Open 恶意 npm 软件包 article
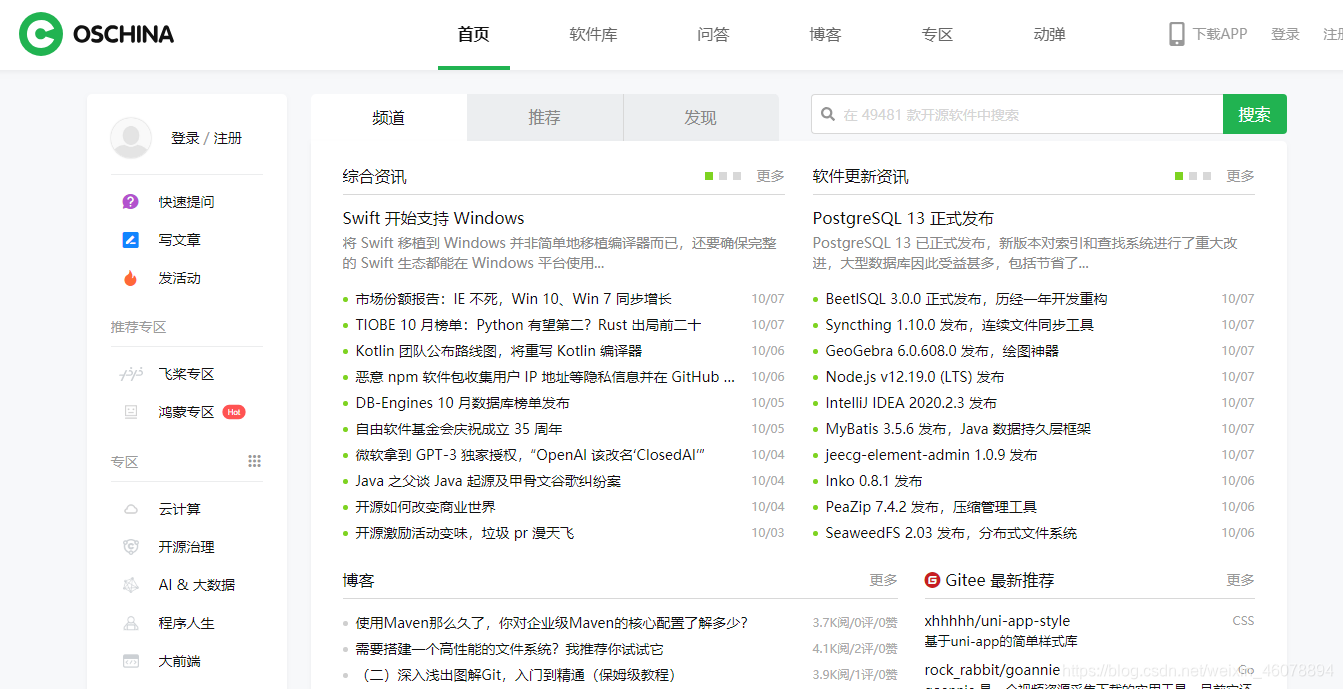 546,377
